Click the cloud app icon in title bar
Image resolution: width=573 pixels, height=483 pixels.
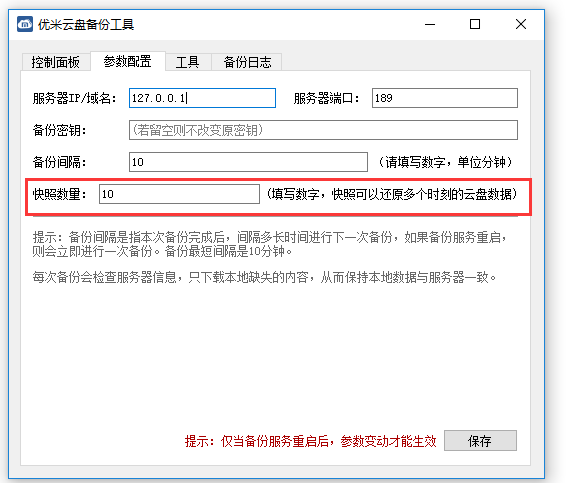coord(25,24)
